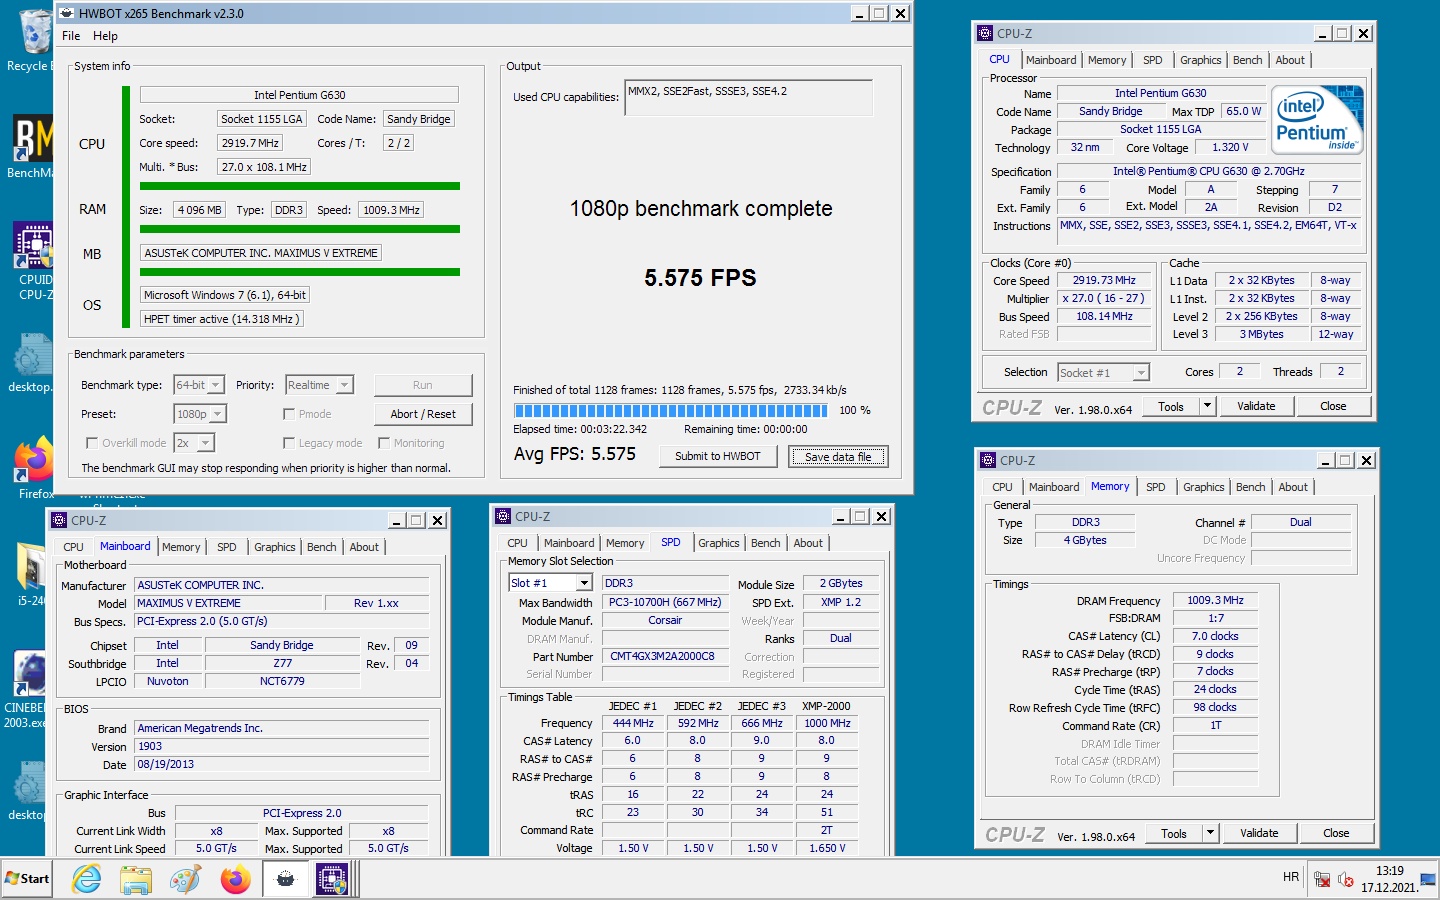Open the File menu in HWBOT

[71, 36]
